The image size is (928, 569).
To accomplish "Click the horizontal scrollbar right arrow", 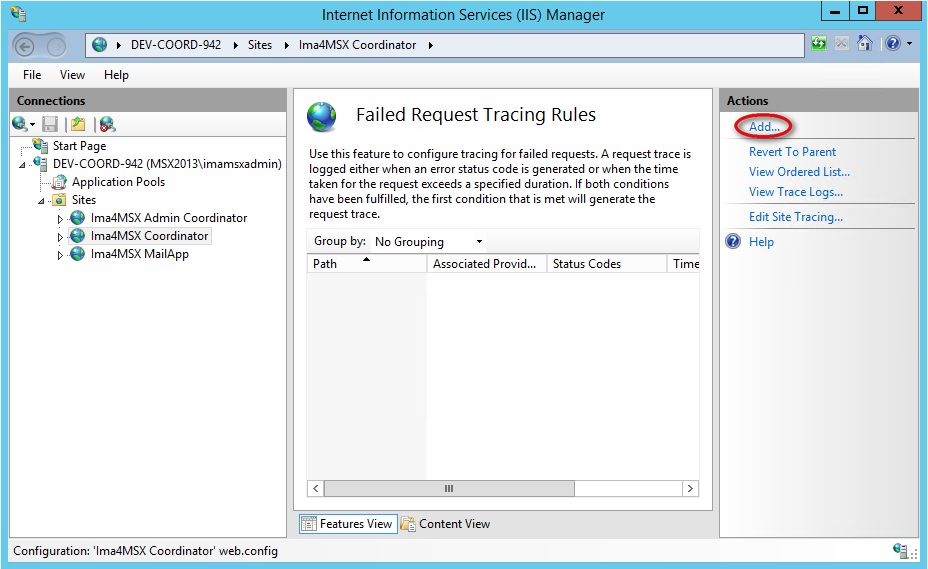I will [690, 488].
